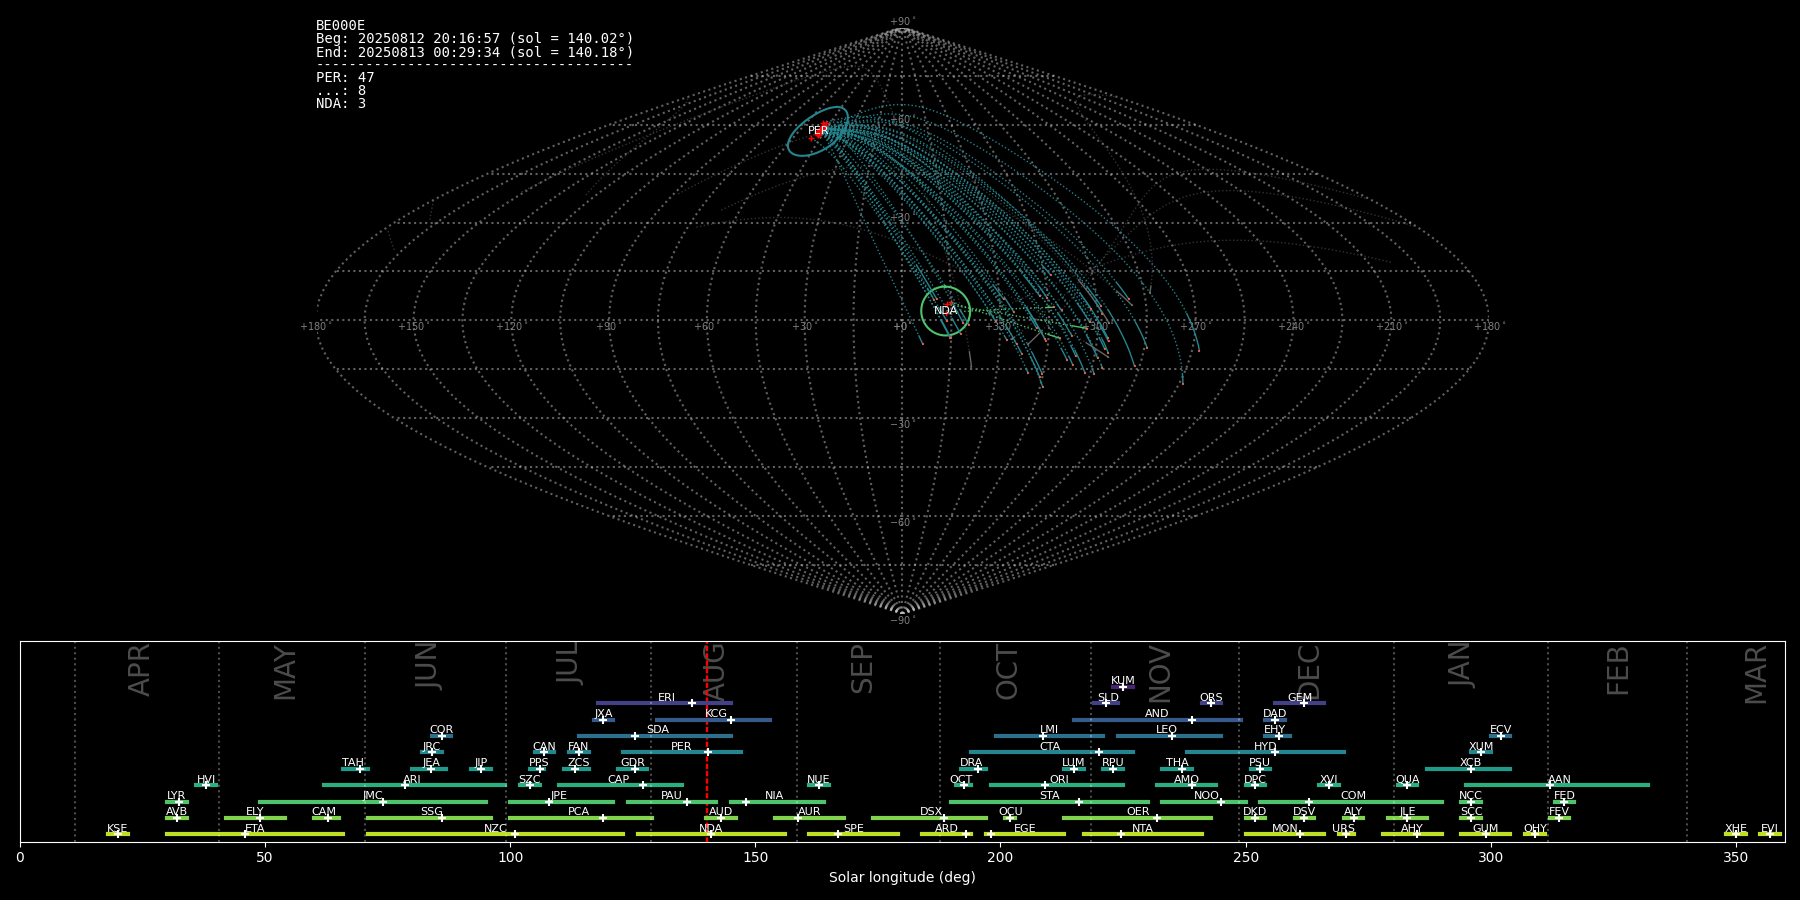Image resolution: width=1800 pixels, height=900 pixels.
Task: Select the AUD shower label in the timeline
Action: pos(720,812)
